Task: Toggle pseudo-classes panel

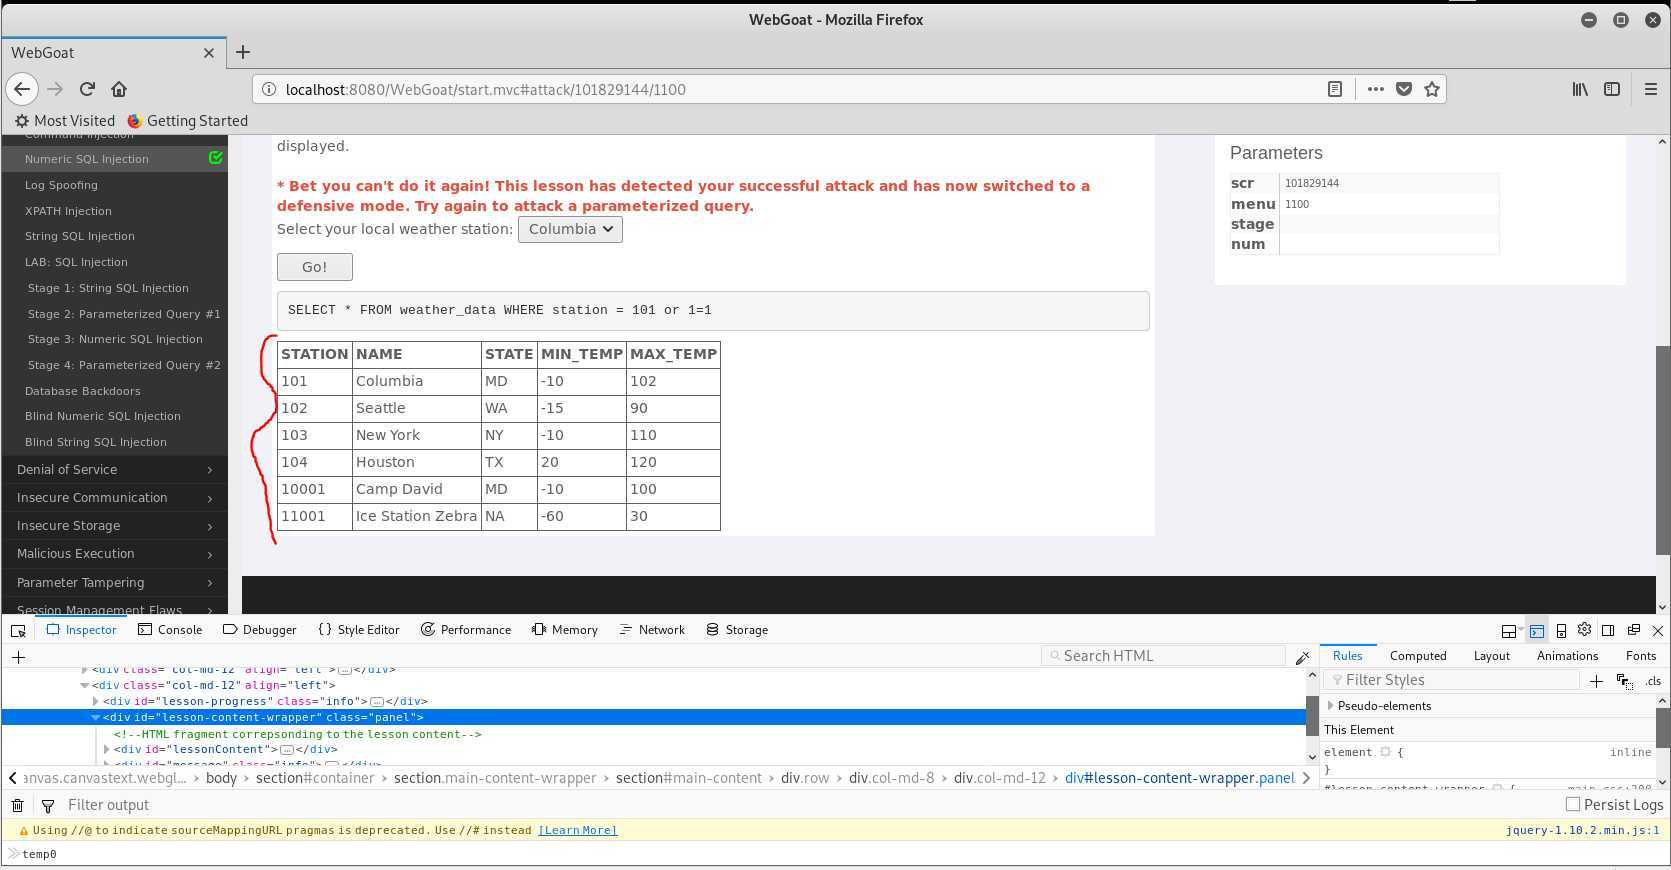Action: point(1624,681)
